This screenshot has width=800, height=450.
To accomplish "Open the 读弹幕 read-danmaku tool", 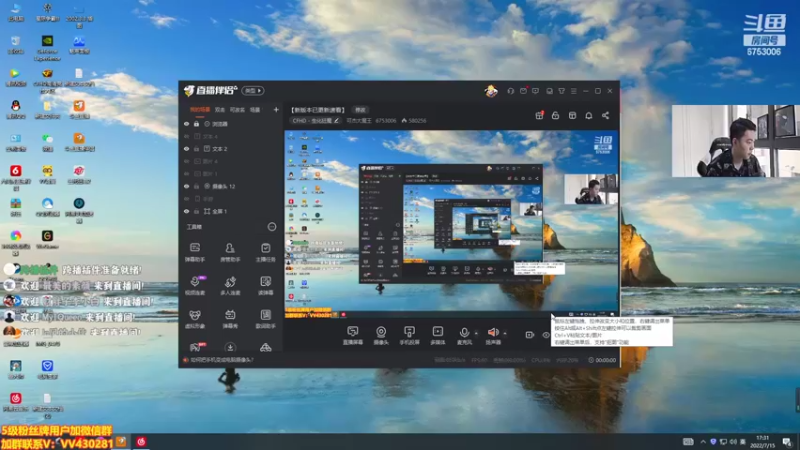I will 265,286.
